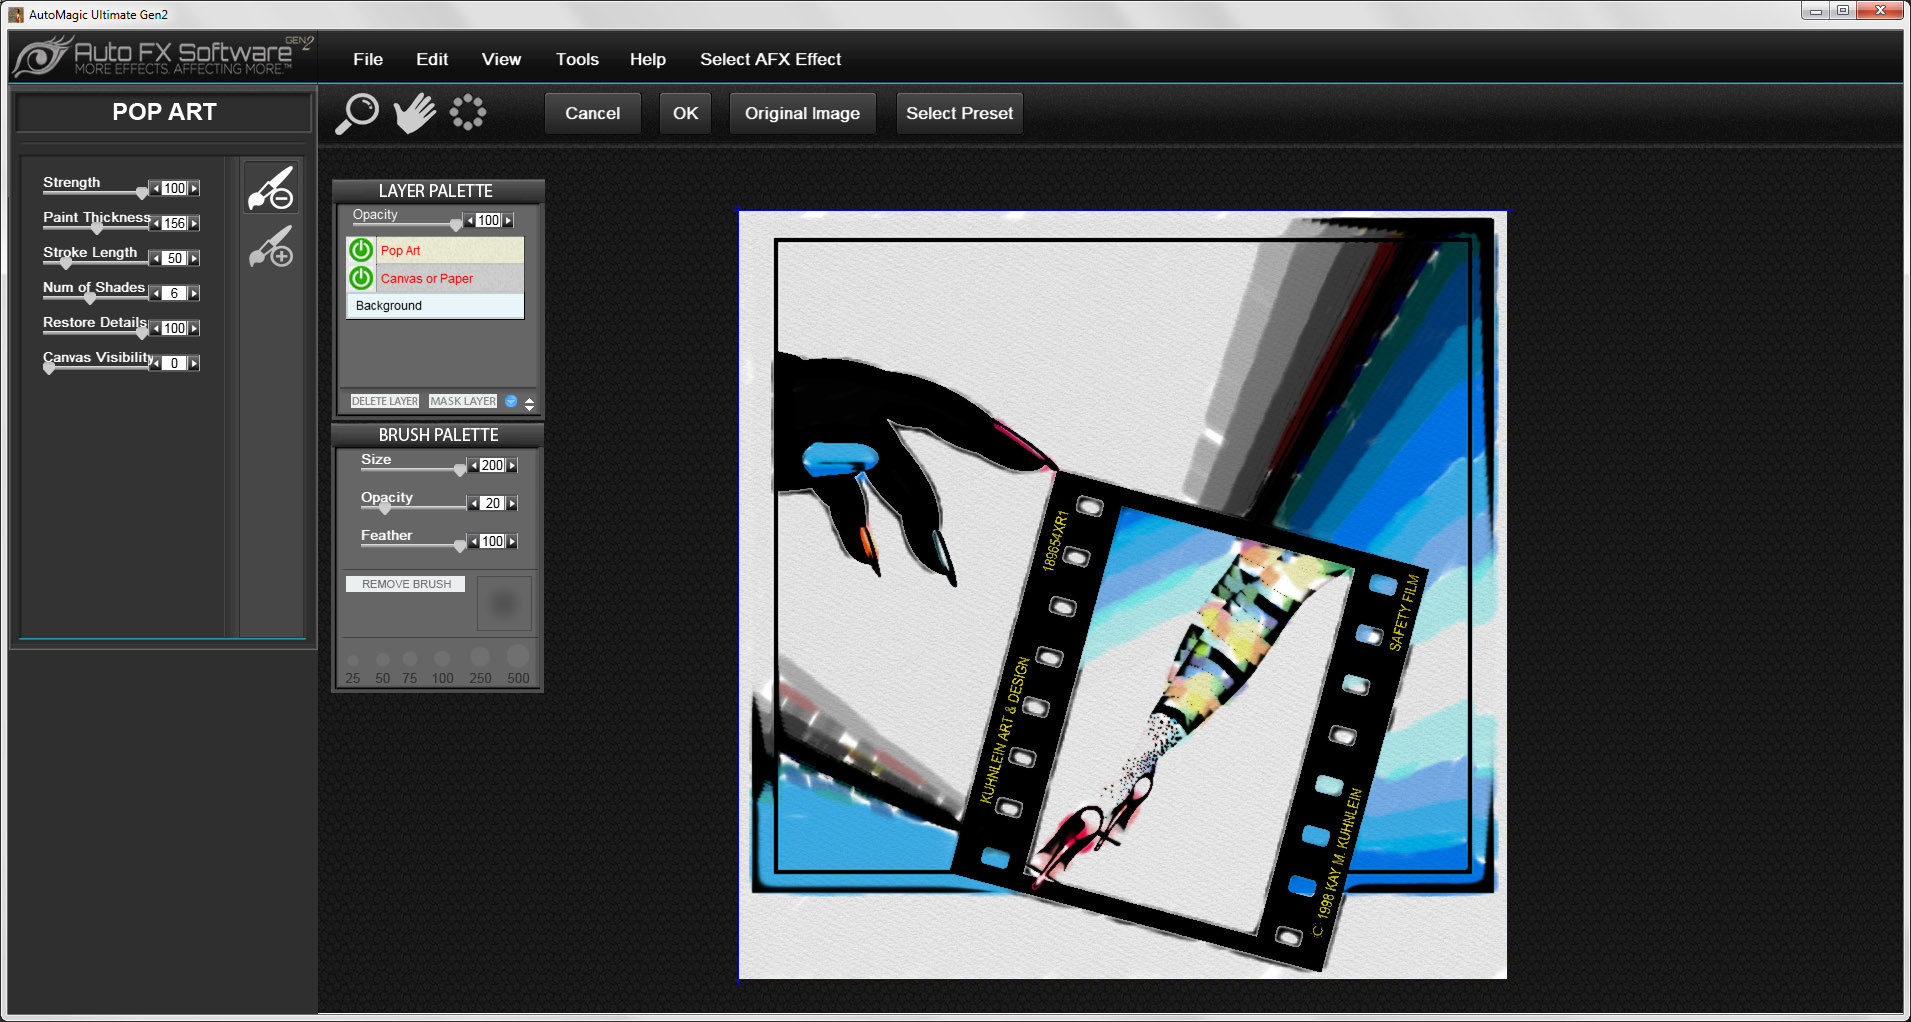Open the File menu
Viewport: 1911px width, 1022px height.
368,59
